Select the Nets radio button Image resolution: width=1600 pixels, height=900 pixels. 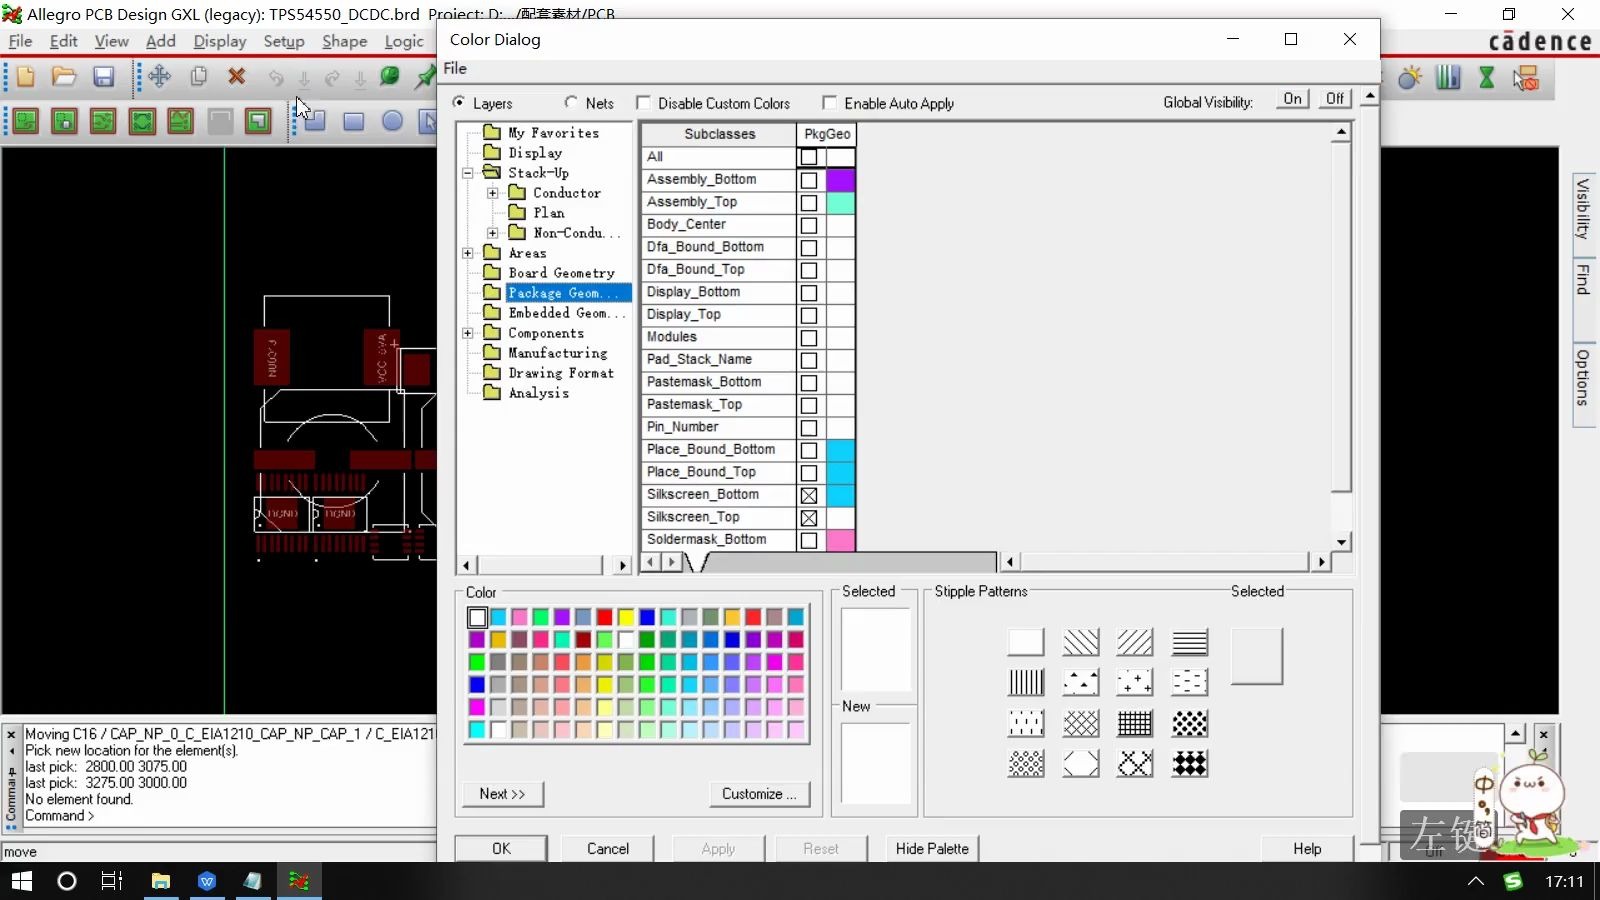[571, 102]
